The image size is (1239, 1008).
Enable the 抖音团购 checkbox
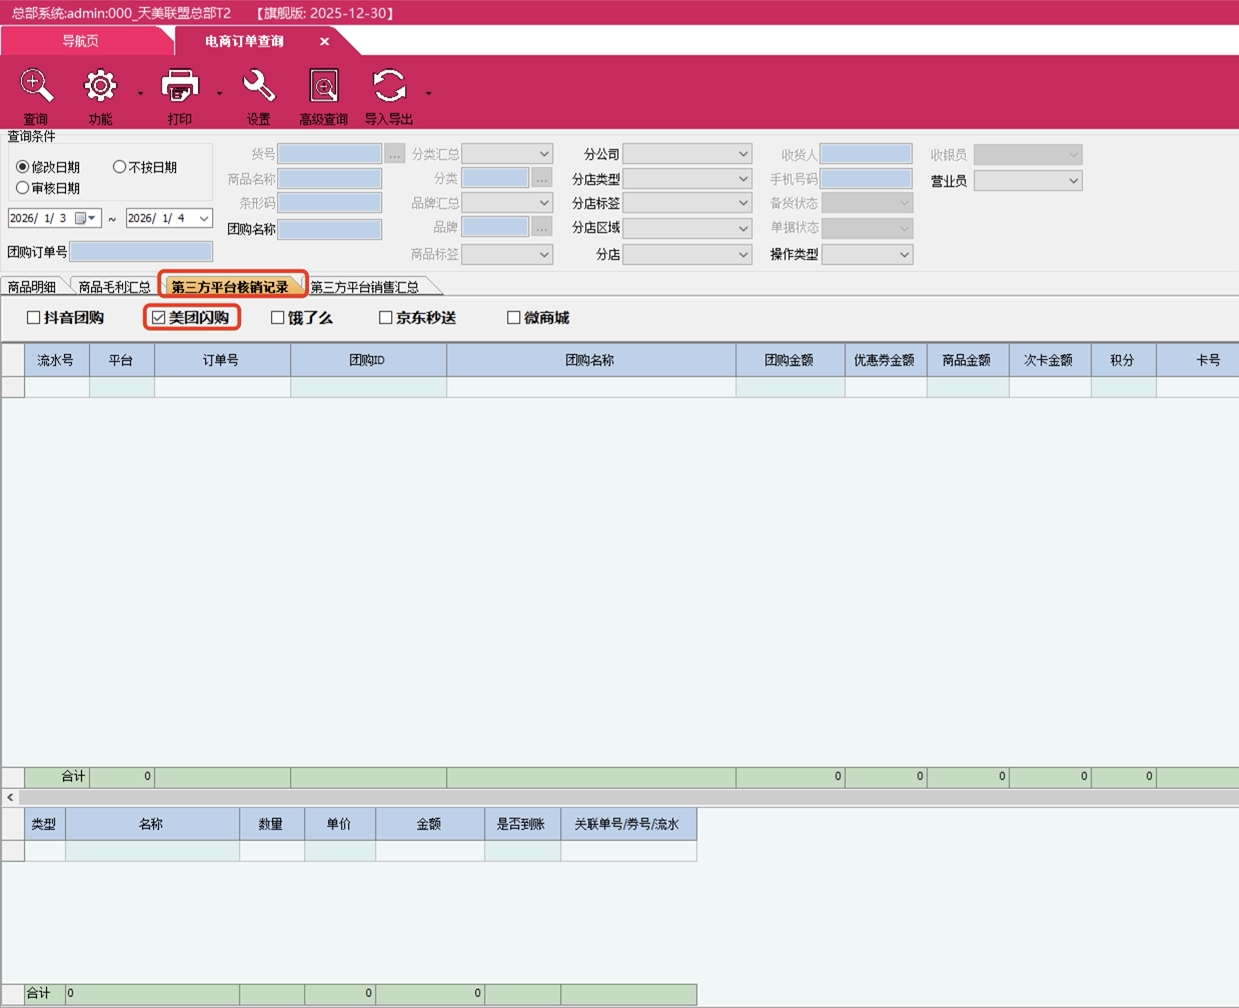34,318
